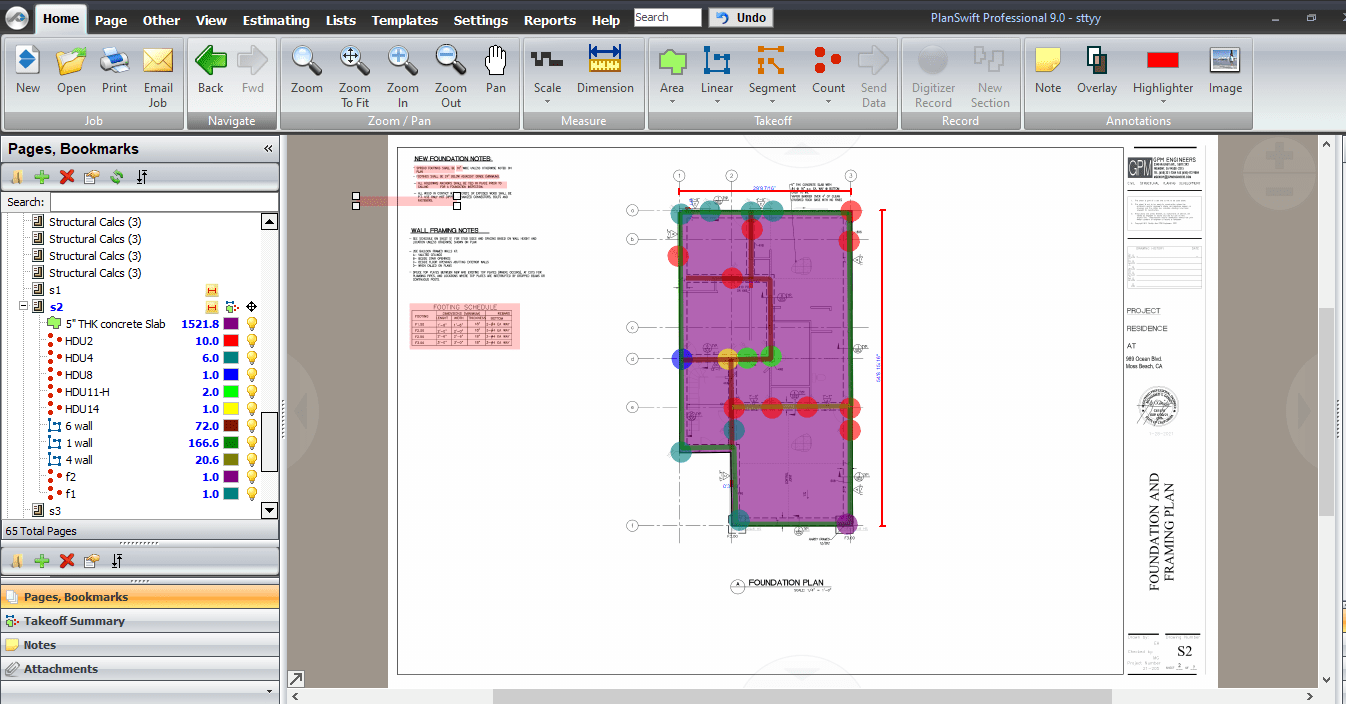Print the current plan page
The height and width of the screenshot is (704, 1346).
point(115,69)
